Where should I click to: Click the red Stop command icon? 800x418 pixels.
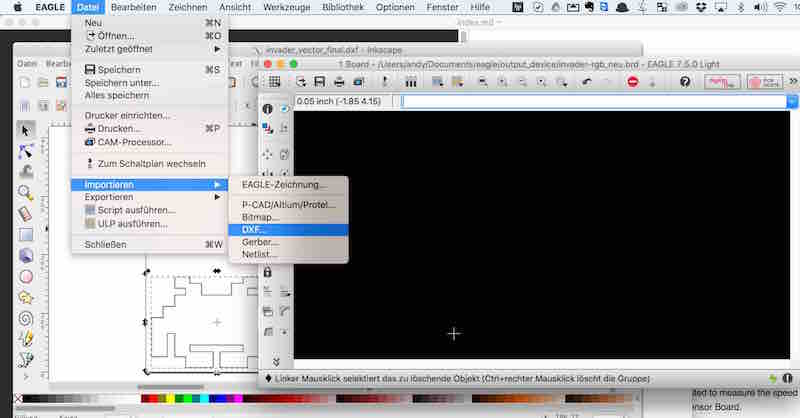coord(633,82)
